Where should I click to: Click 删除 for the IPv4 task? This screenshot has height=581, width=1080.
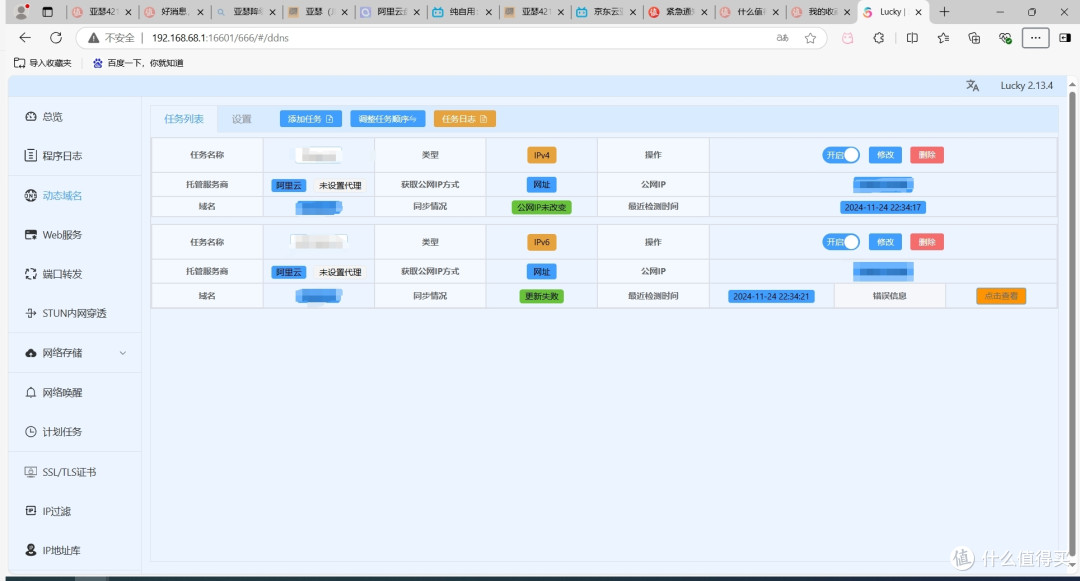(926, 155)
